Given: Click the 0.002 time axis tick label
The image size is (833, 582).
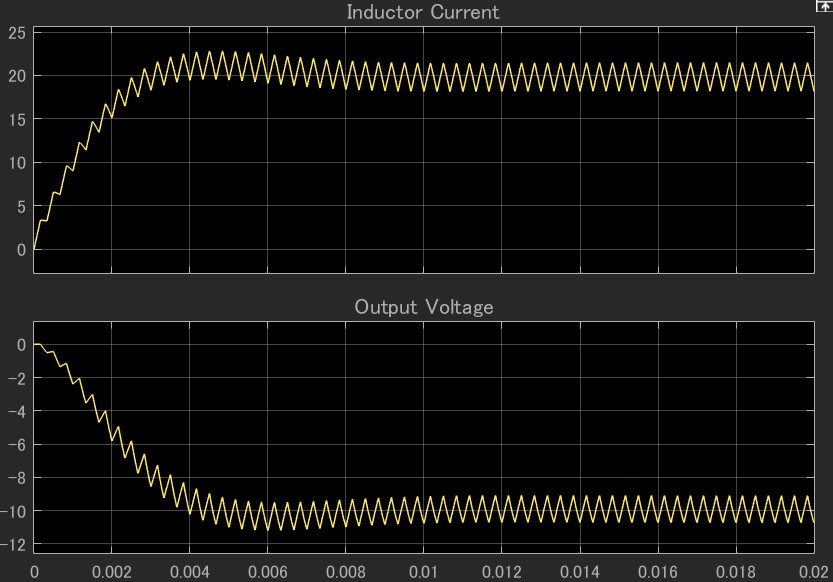Looking at the screenshot, I should point(112,571).
